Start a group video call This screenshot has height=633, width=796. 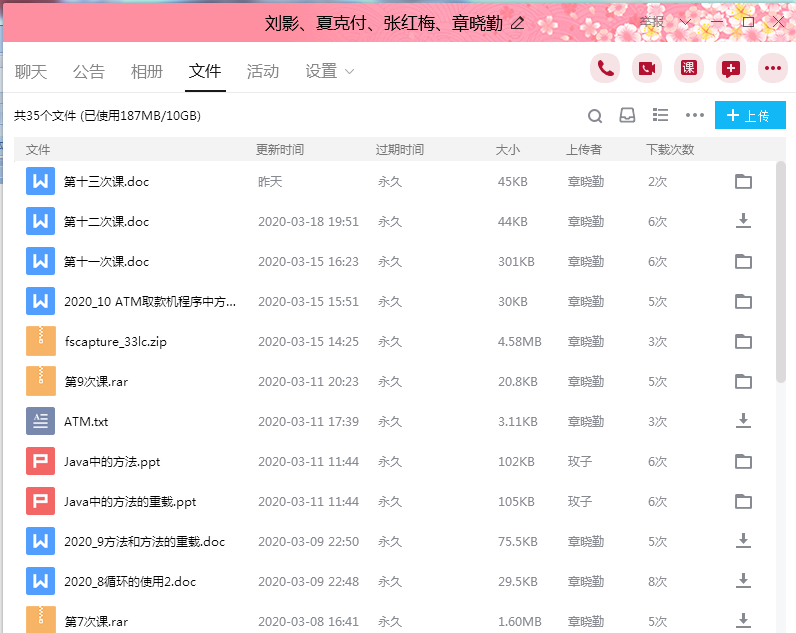(x=647, y=68)
